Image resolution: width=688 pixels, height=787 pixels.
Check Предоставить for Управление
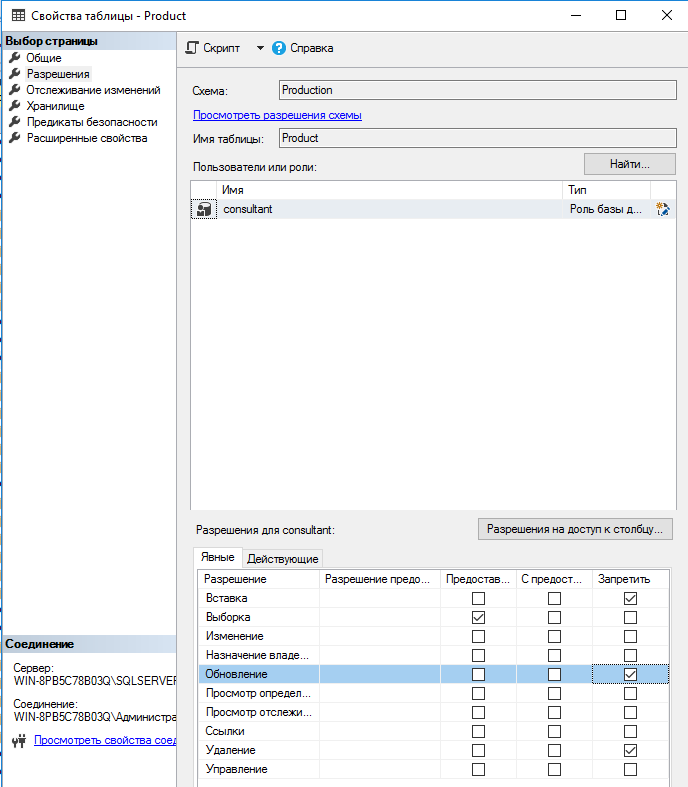pyautogui.click(x=478, y=769)
